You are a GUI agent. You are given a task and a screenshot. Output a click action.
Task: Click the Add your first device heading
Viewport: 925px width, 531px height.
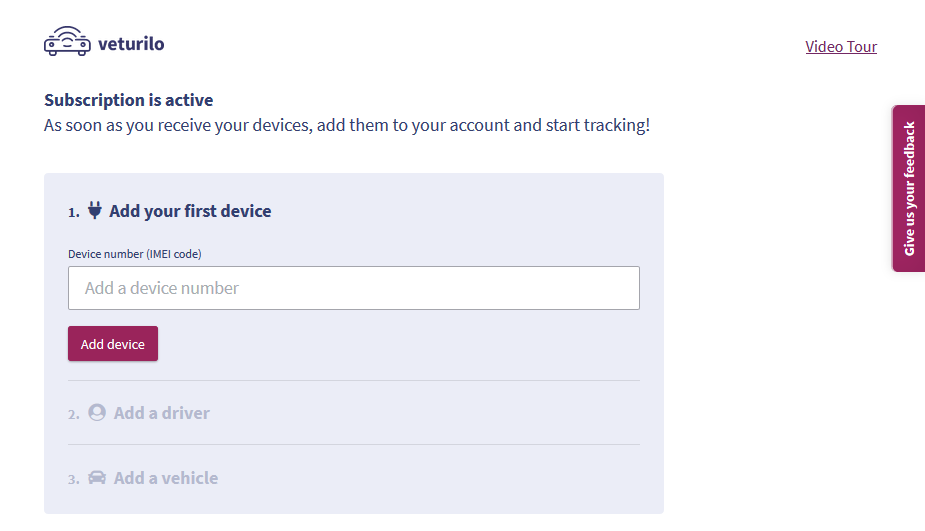click(x=190, y=211)
